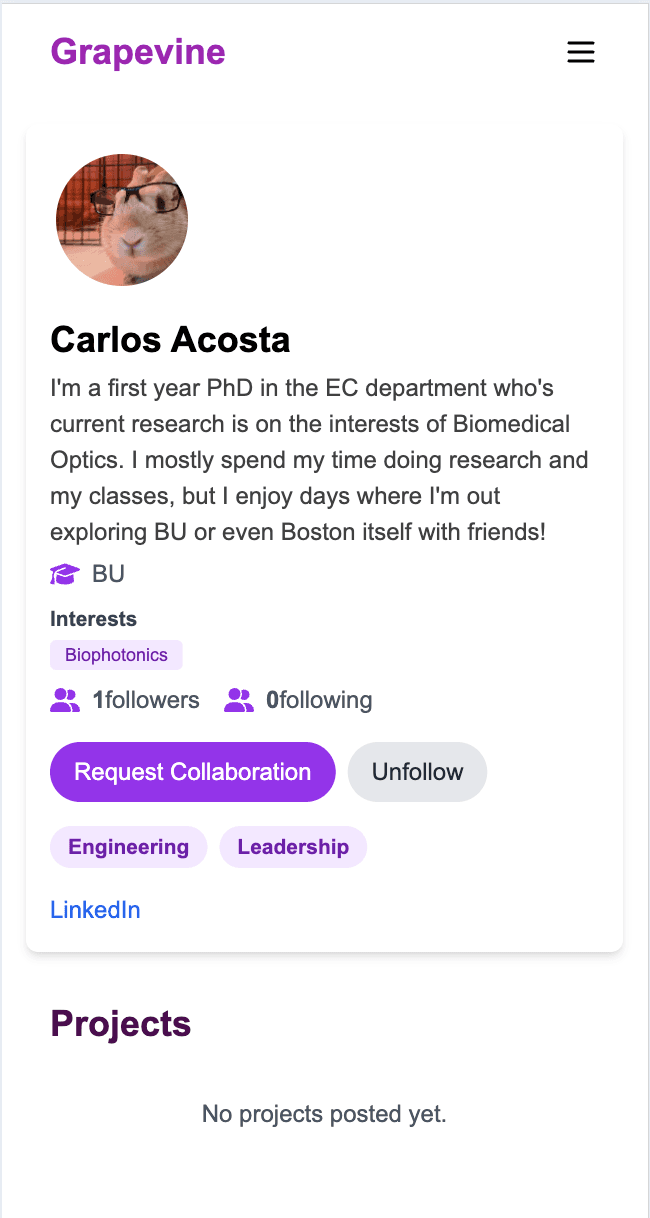The width and height of the screenshot is (650, 1218).
Task: Click the Interests section label
Action: coord(94,619)
